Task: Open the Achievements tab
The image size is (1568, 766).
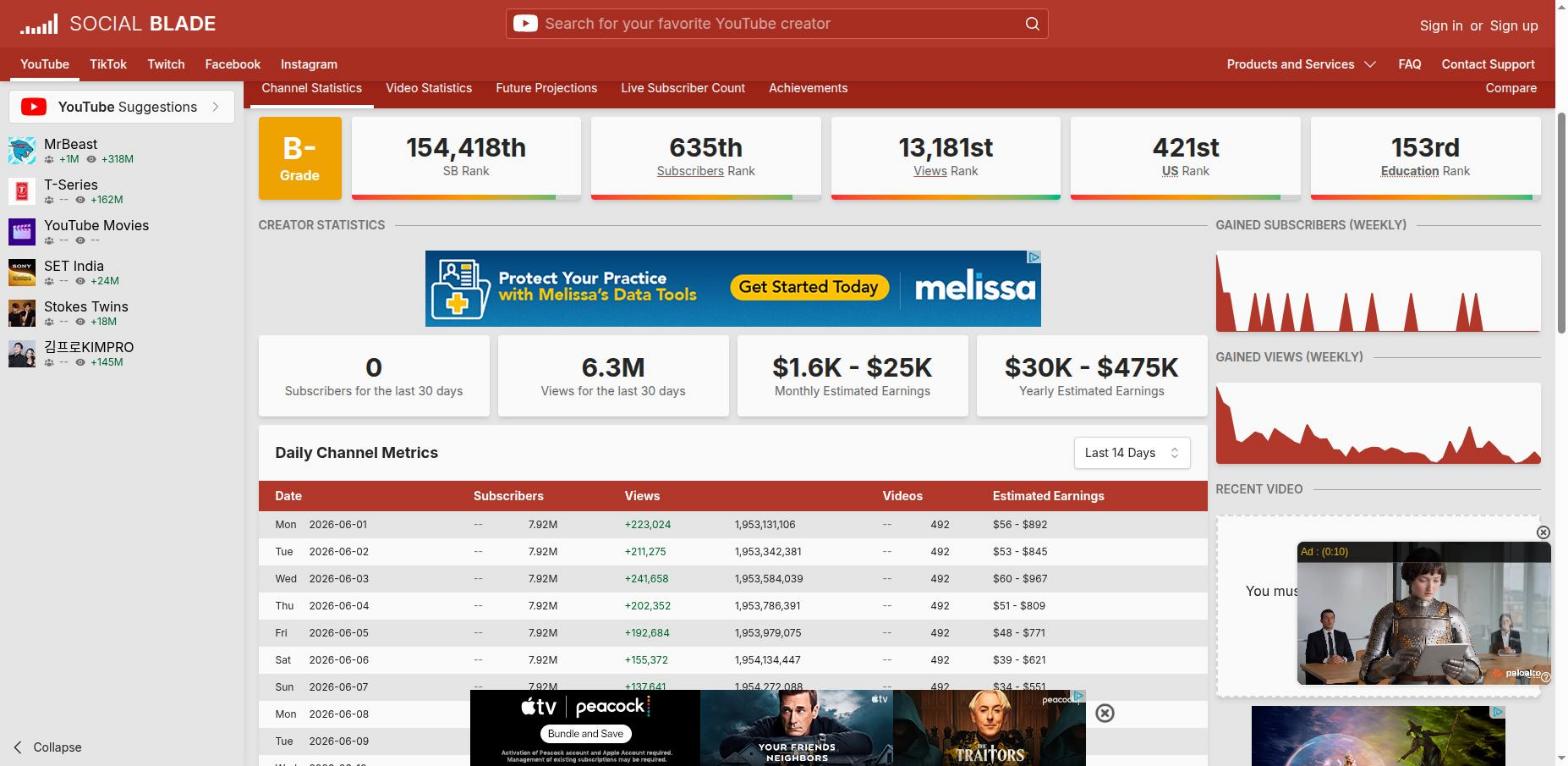Action: pos(808,88)
